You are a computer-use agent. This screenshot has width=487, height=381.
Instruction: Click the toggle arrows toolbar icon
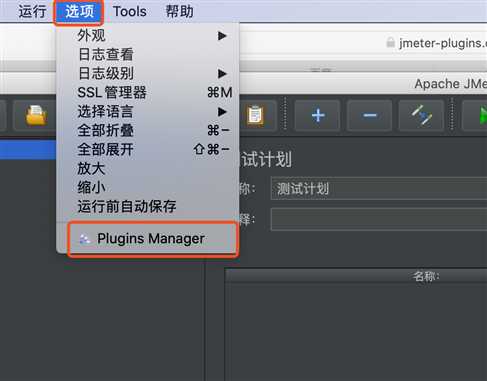[x=421, y=115]
